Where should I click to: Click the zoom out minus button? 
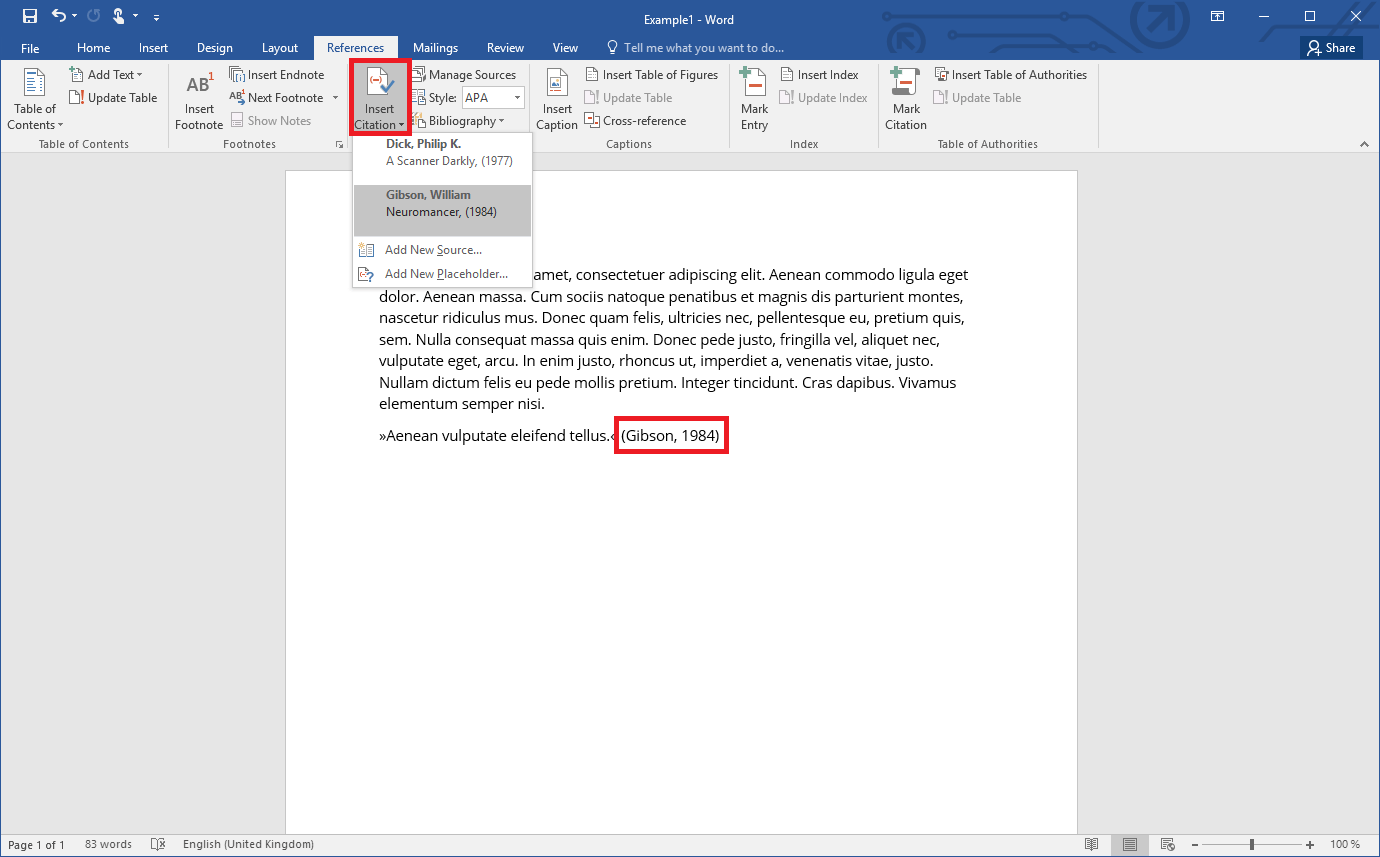(x=1194, y=845)
